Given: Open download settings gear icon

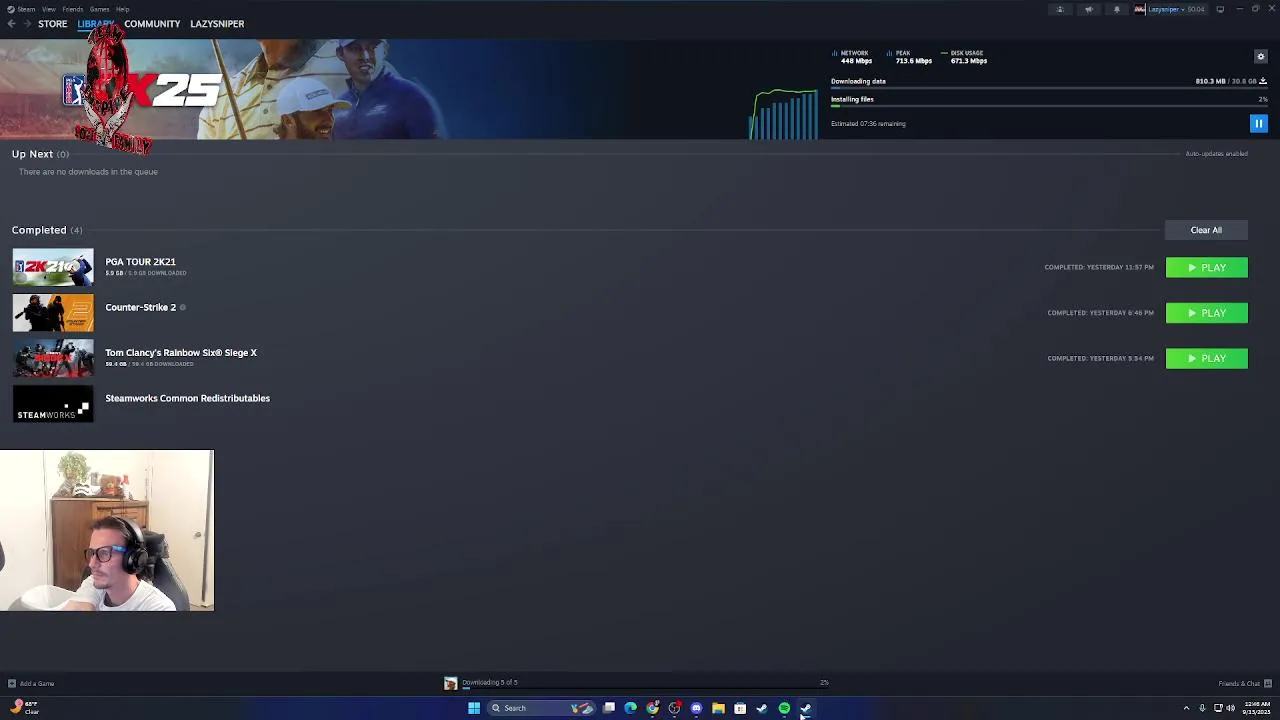Looking at the screenshot, I should [1261, 56].
